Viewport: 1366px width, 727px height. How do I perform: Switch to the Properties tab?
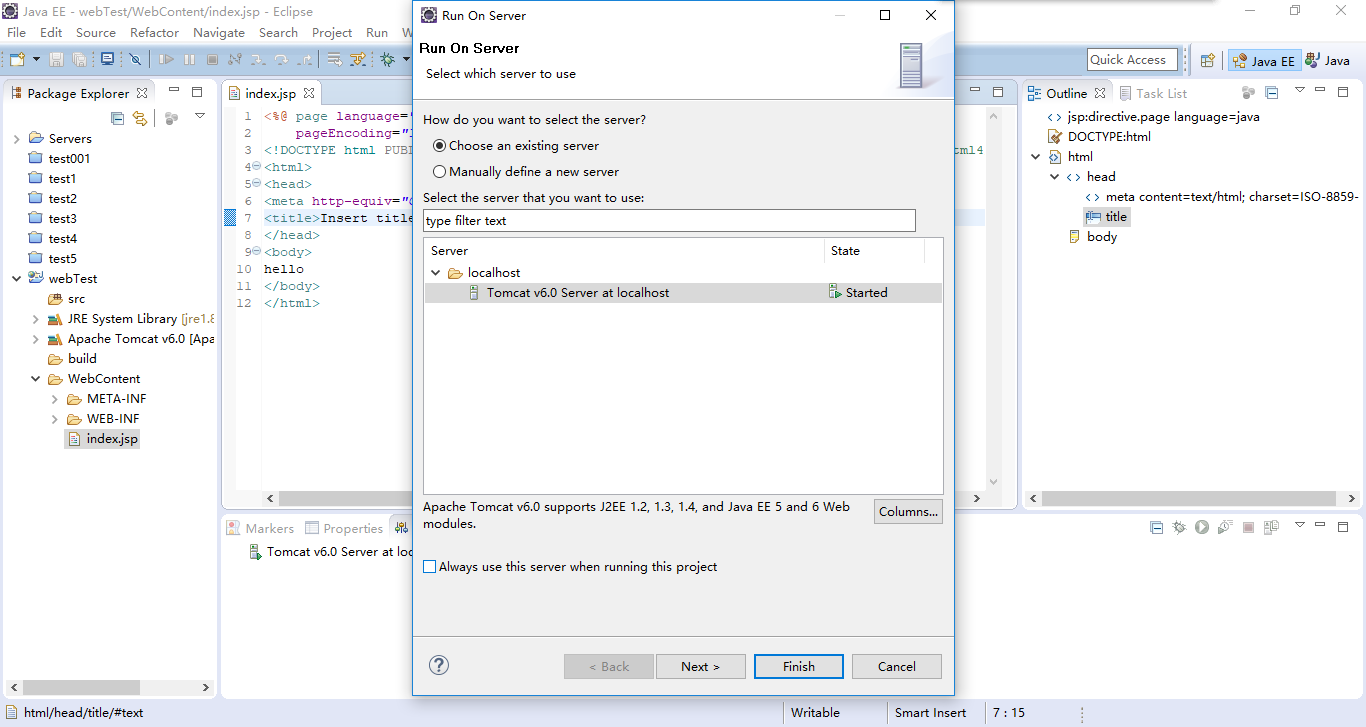point(344,528)
